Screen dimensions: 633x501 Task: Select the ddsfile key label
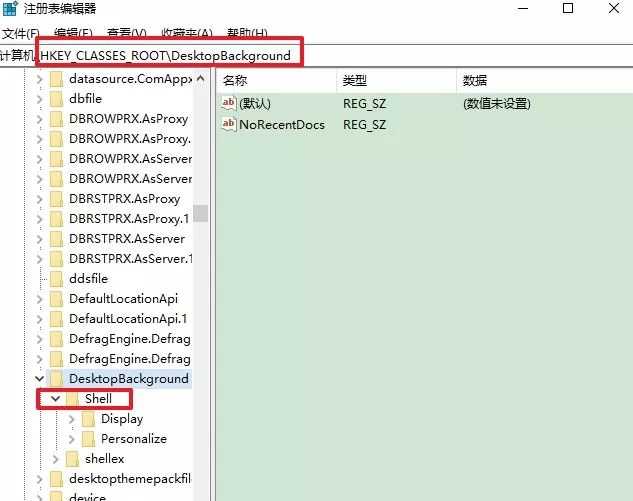pos(88,279)
